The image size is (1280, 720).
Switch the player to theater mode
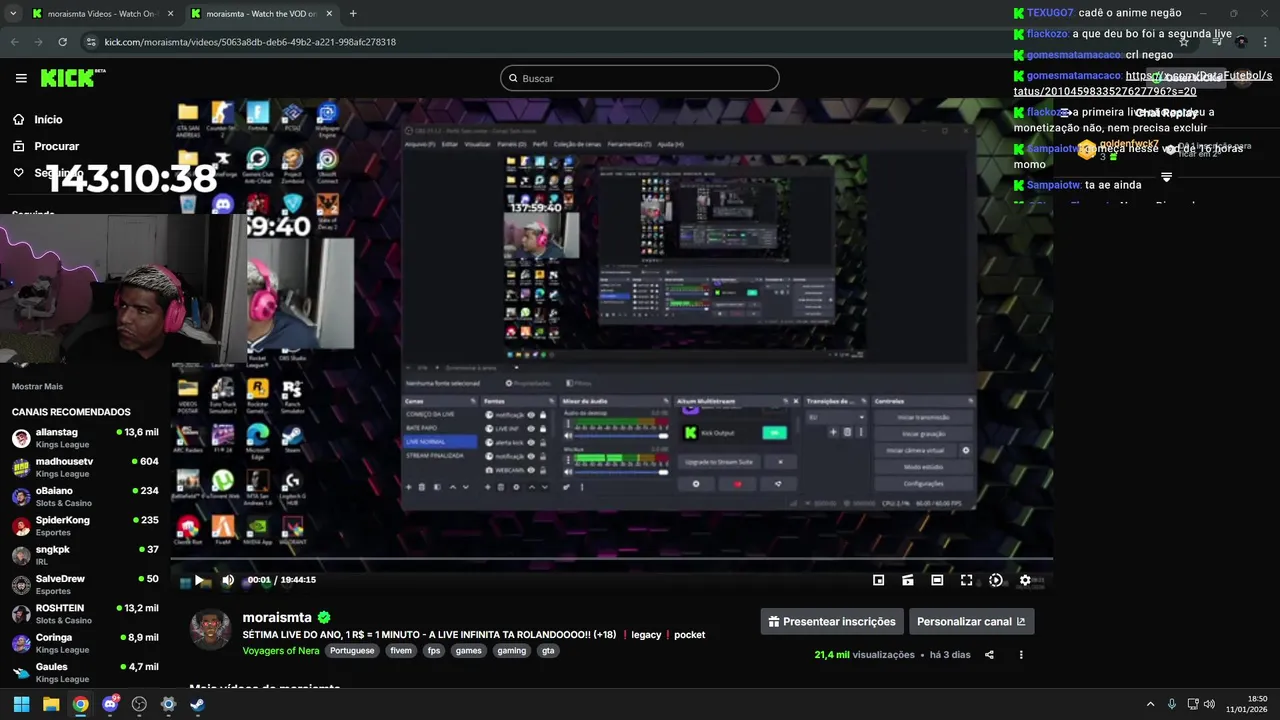coord(937,580)
